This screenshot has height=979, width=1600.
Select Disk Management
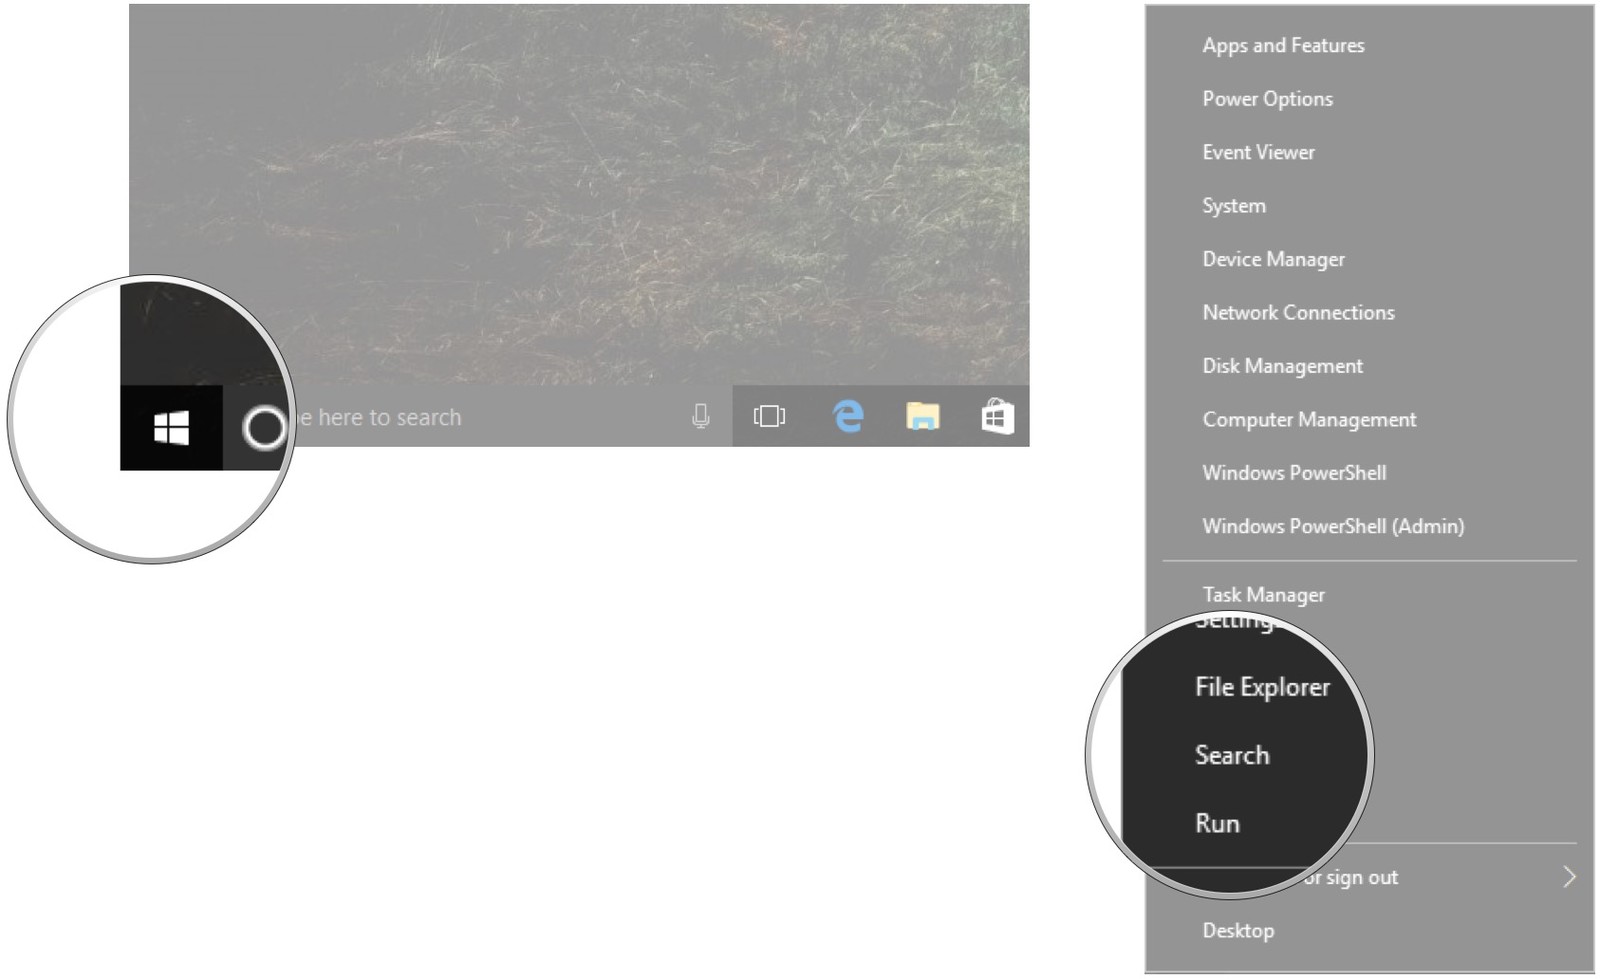click(x=1282, y=366)
